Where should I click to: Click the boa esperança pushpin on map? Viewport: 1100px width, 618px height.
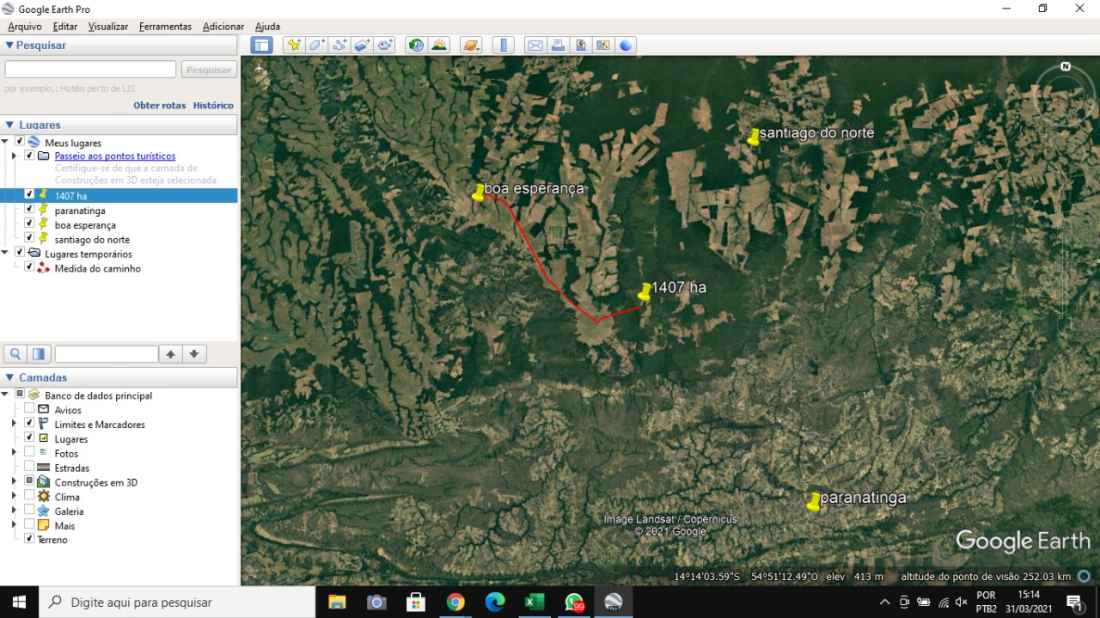478,192
